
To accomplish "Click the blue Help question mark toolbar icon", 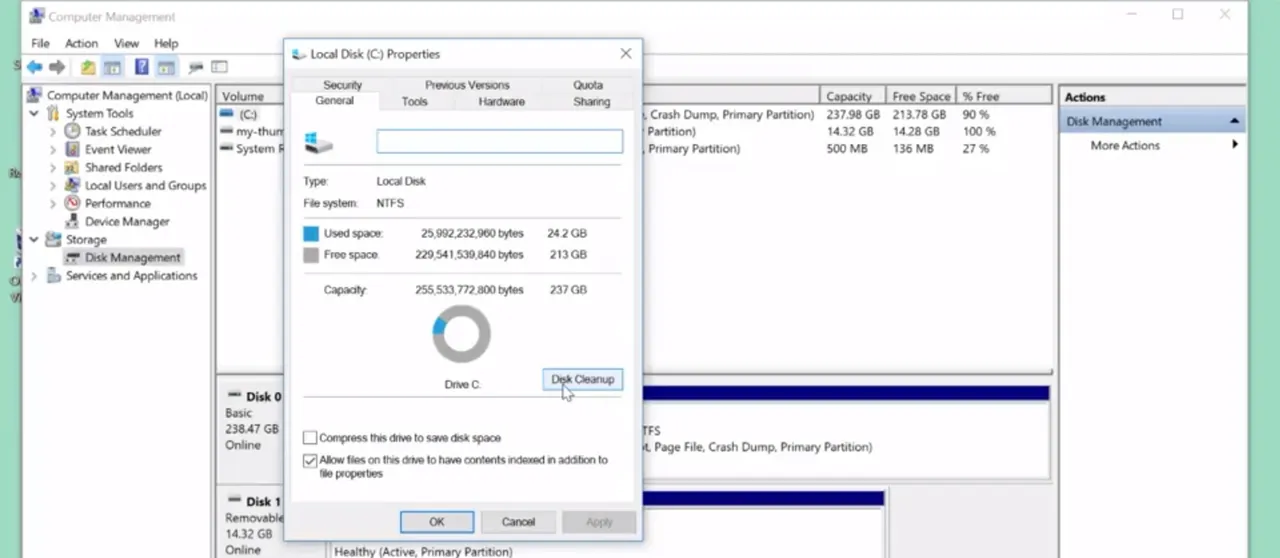I will coord(141,67).
